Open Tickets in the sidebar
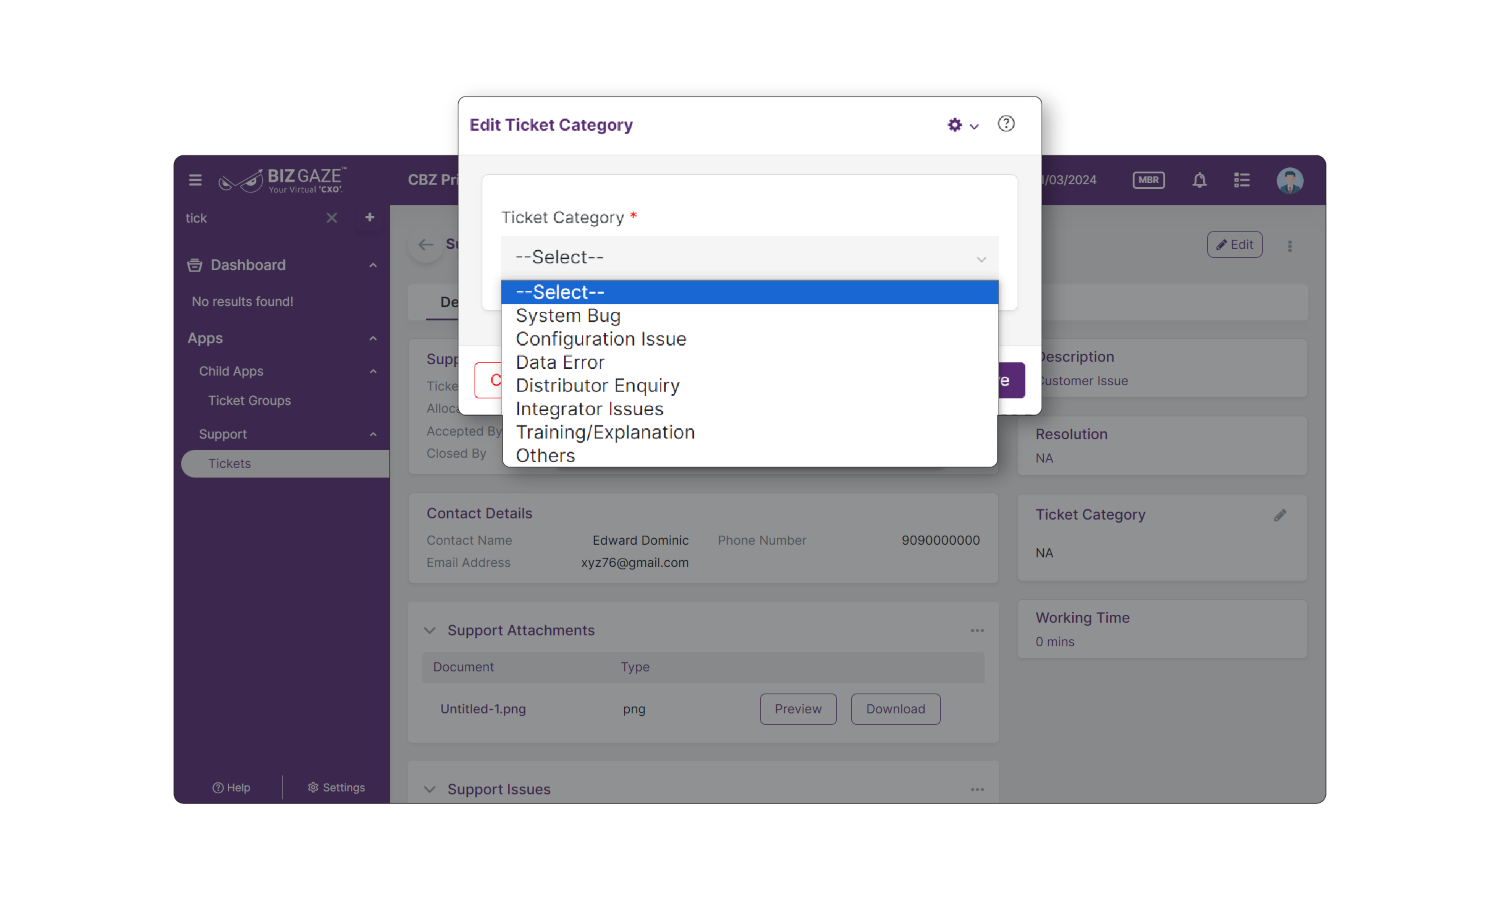1500x900 pixels. click(230, 464)
